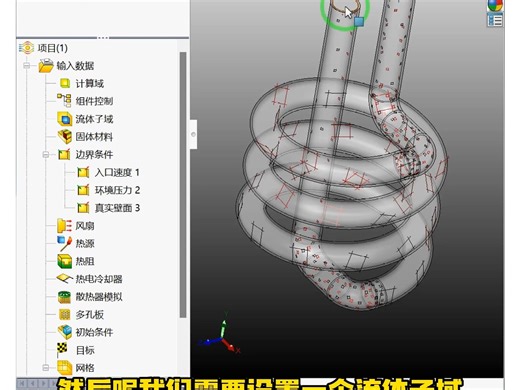Image resolution: width=520 pixels, height=390 pixels.
Task: Toggle the side panel collapse handle
Action: pyautogui.click(x=193, y=134)
